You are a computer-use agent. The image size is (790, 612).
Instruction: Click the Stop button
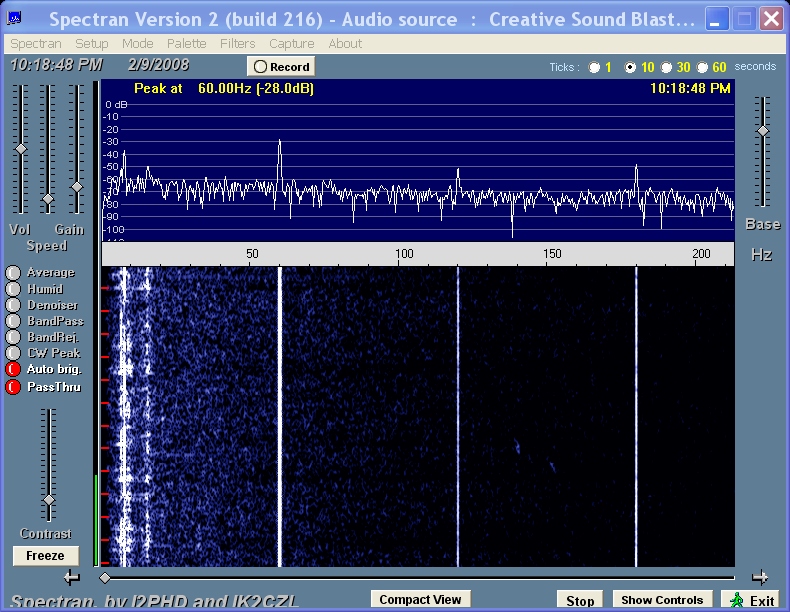(x=580, y=600)
